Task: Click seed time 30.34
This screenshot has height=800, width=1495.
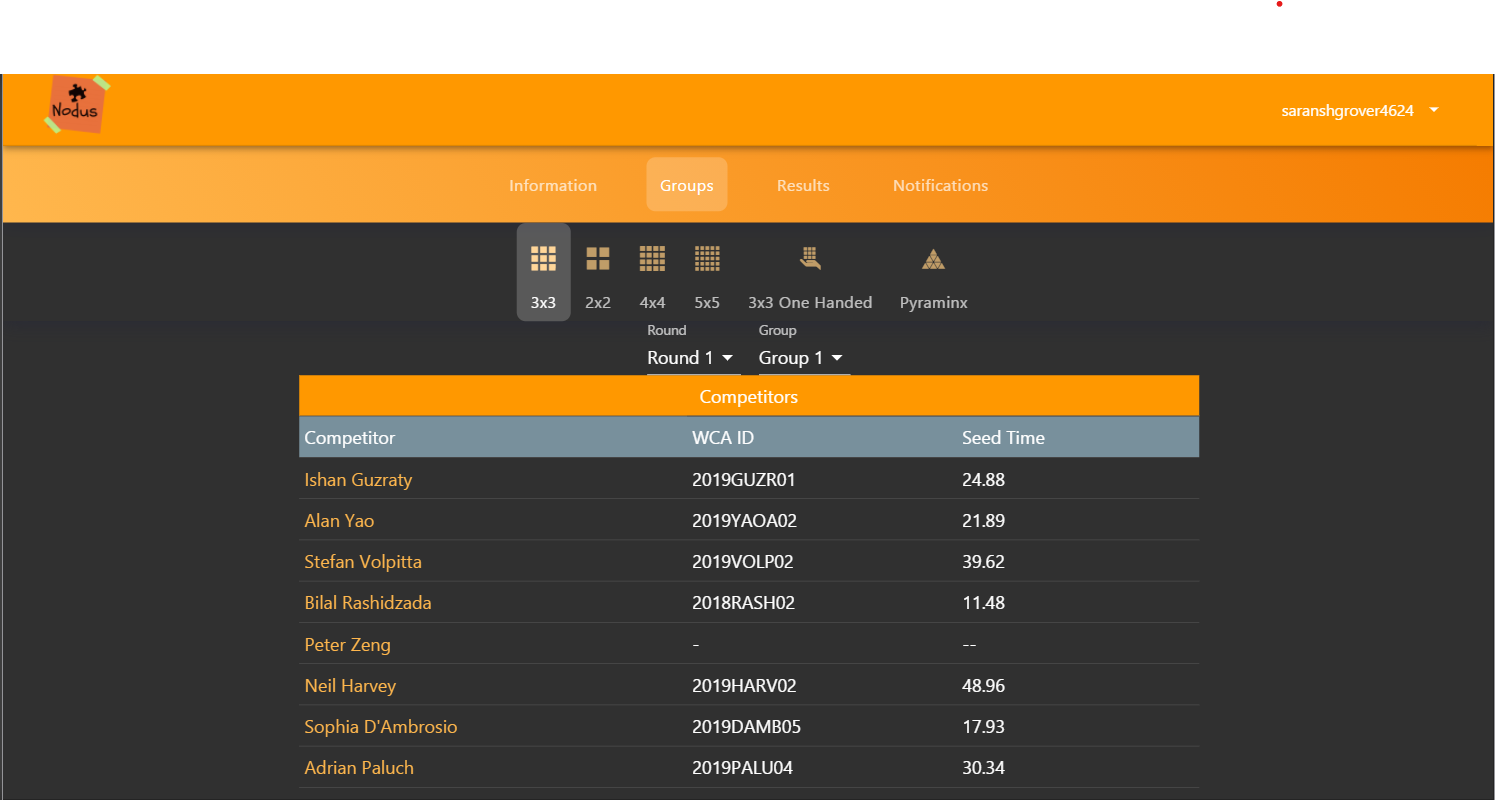Action: point(983,768)
